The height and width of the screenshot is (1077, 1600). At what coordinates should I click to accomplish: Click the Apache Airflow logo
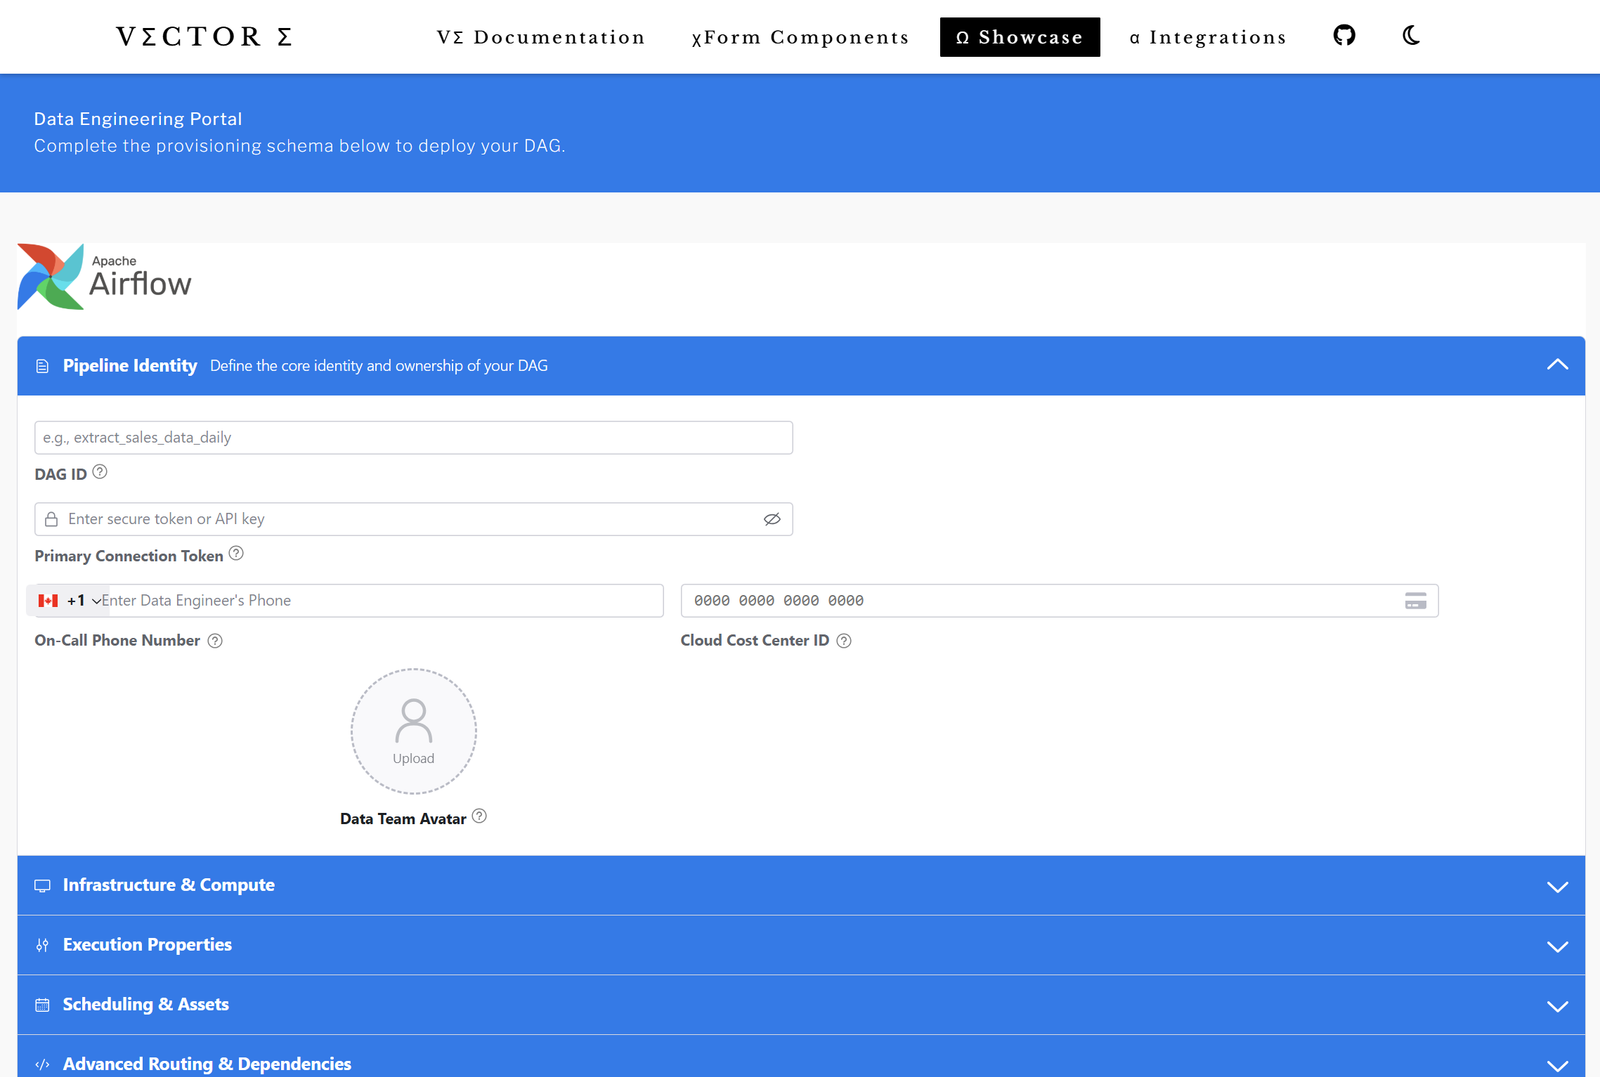coord(104,277)
